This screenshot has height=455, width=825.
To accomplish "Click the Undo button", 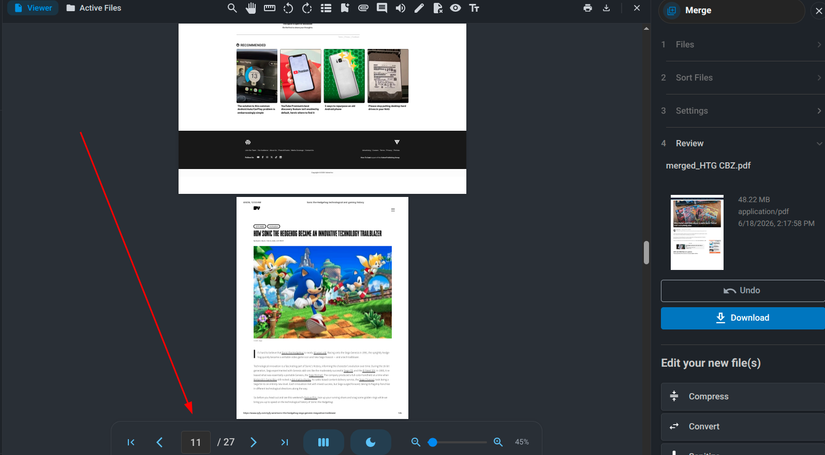I will coord(743,291).
